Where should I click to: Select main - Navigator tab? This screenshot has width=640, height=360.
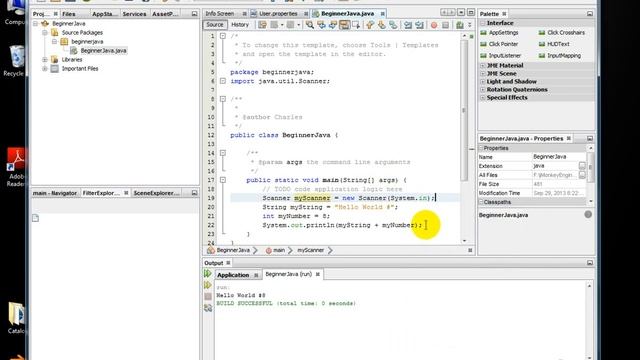click(x=55, y=193)
